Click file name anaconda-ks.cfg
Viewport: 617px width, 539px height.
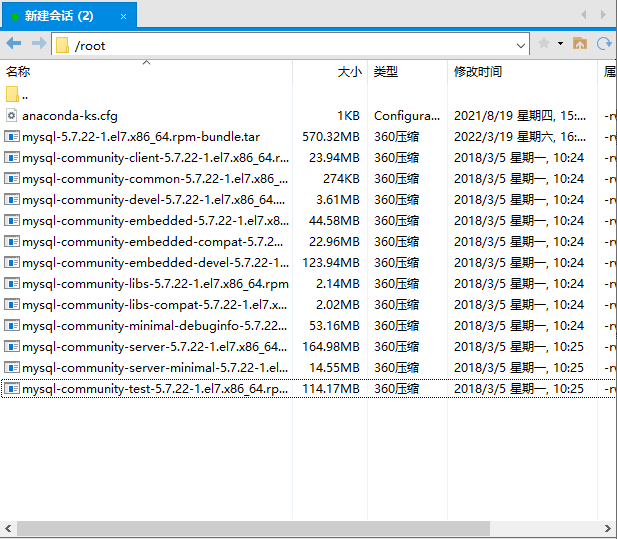pyautogui.click(x=70, y=116)
